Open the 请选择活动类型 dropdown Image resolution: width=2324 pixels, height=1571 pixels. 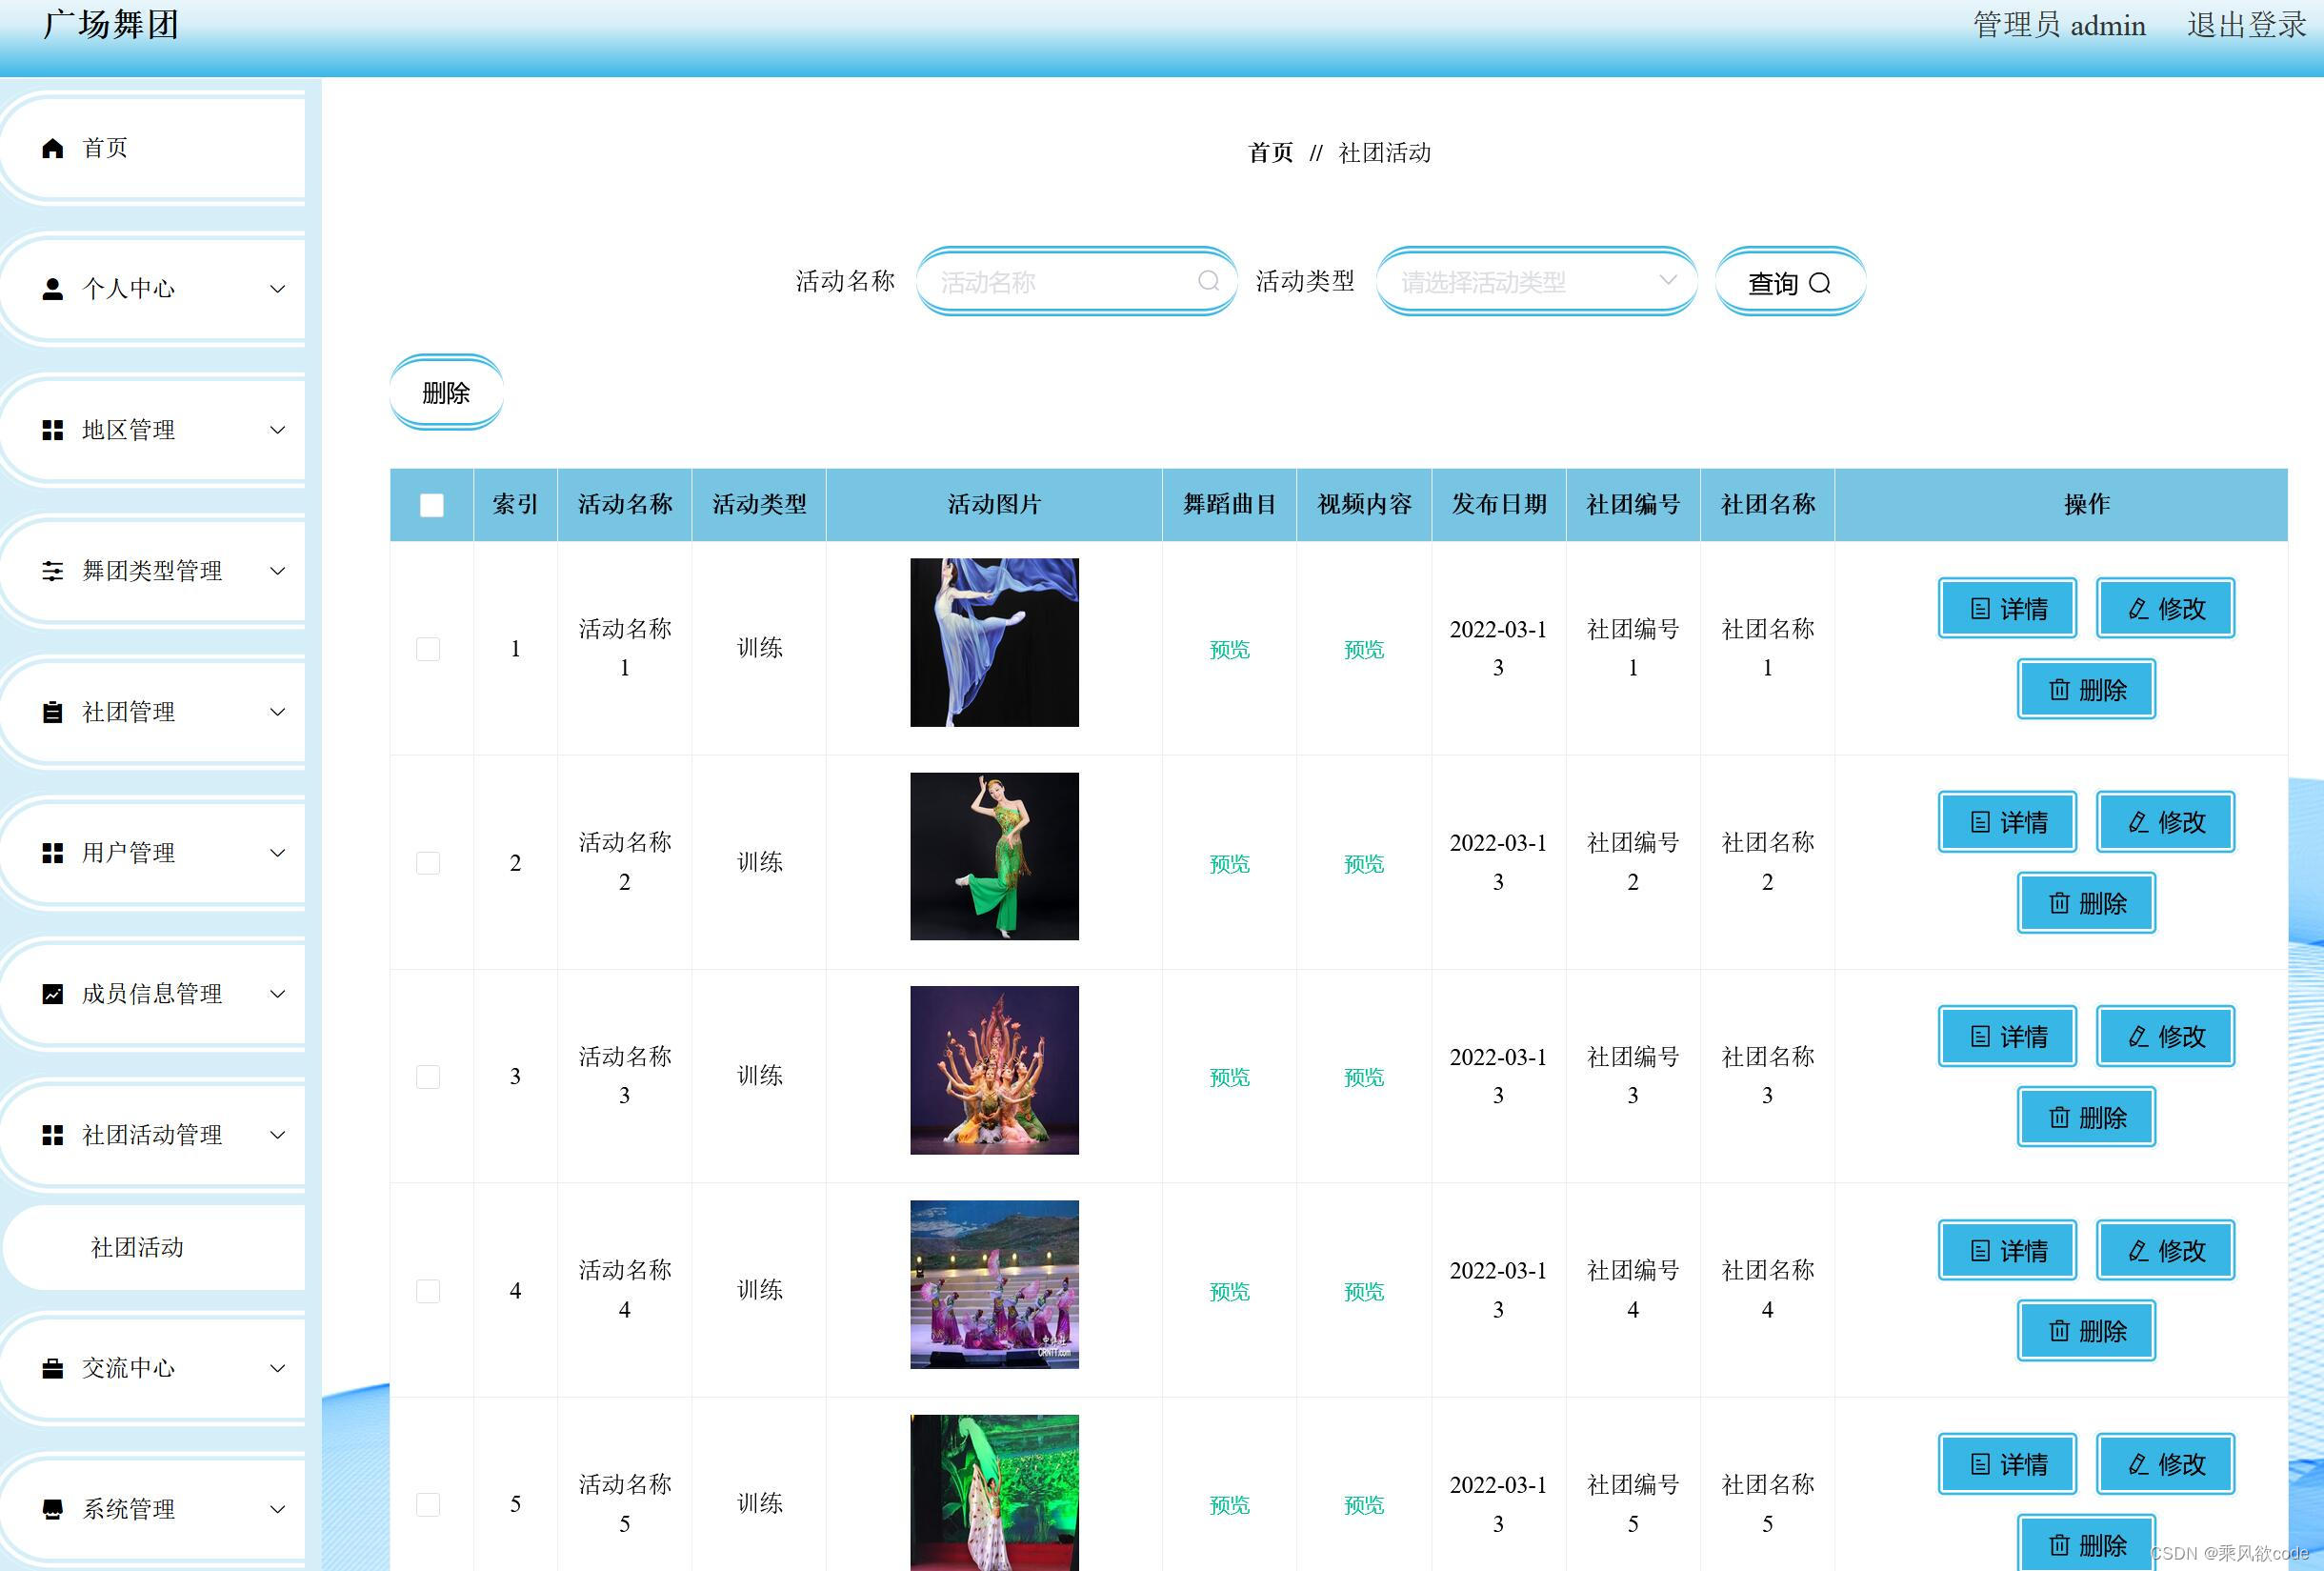[1536, 281]
